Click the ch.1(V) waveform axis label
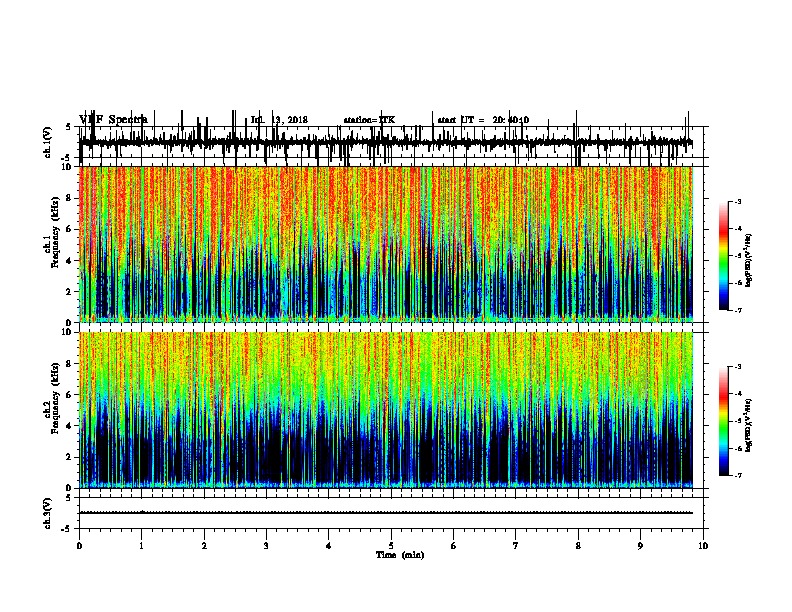792x612 pixels. point(48,142)
